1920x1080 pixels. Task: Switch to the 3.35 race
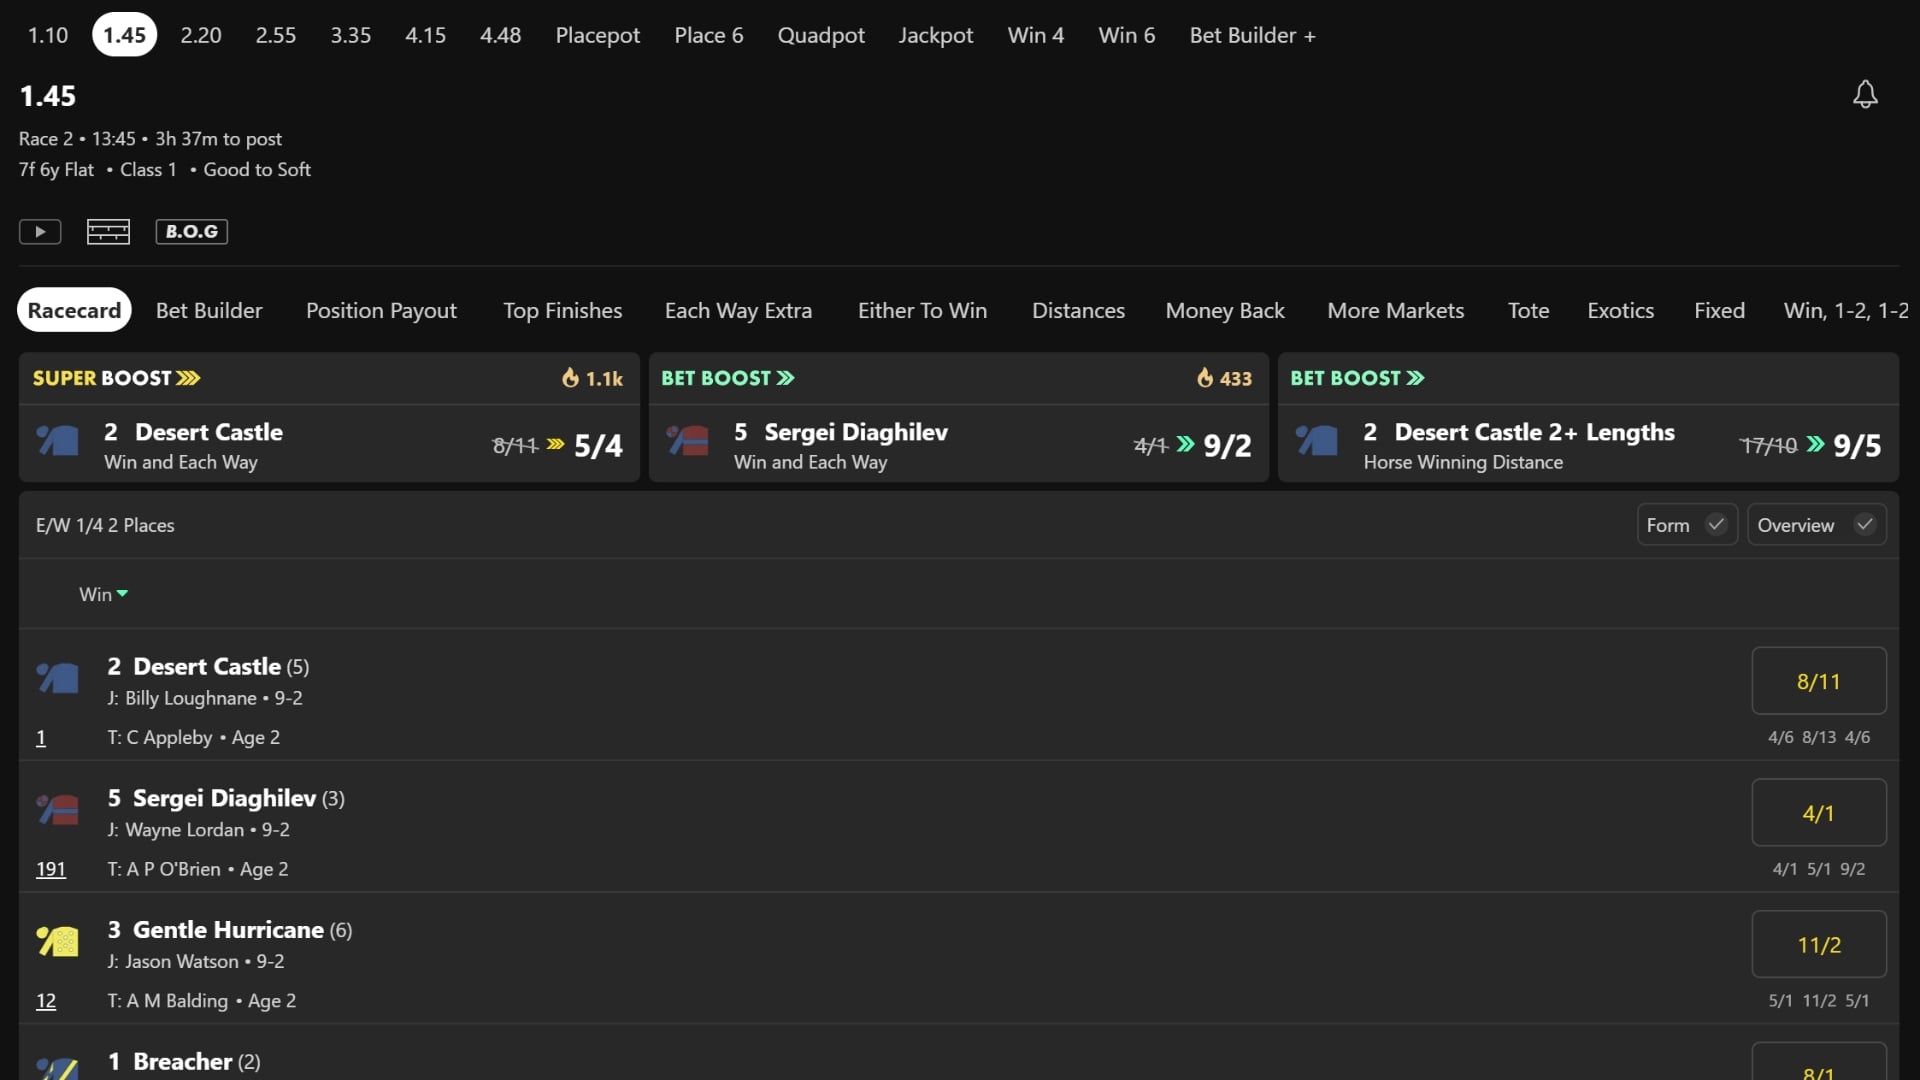tap(351, 35)
